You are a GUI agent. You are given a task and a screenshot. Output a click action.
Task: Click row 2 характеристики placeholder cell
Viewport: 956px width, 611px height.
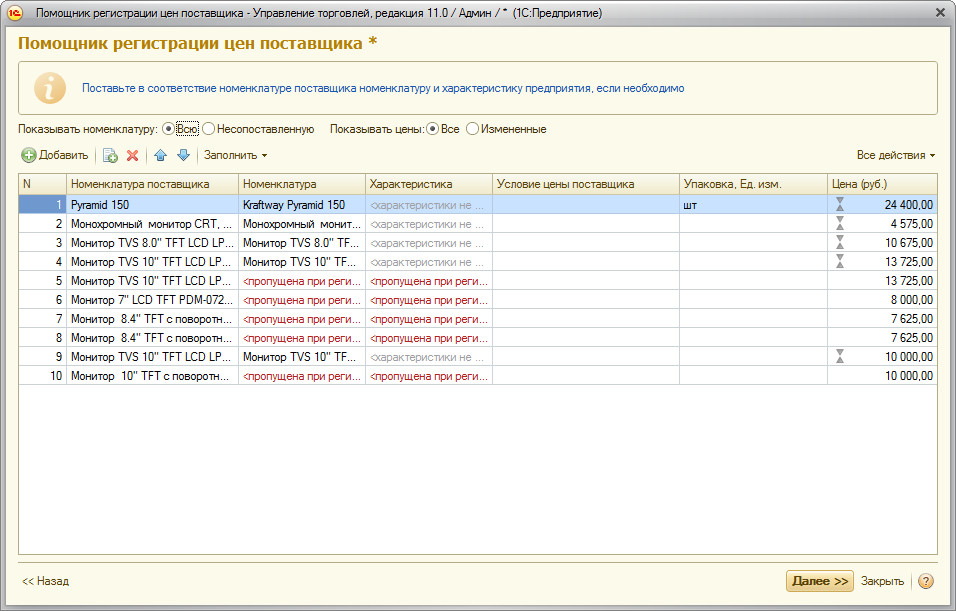coord(429,224)
